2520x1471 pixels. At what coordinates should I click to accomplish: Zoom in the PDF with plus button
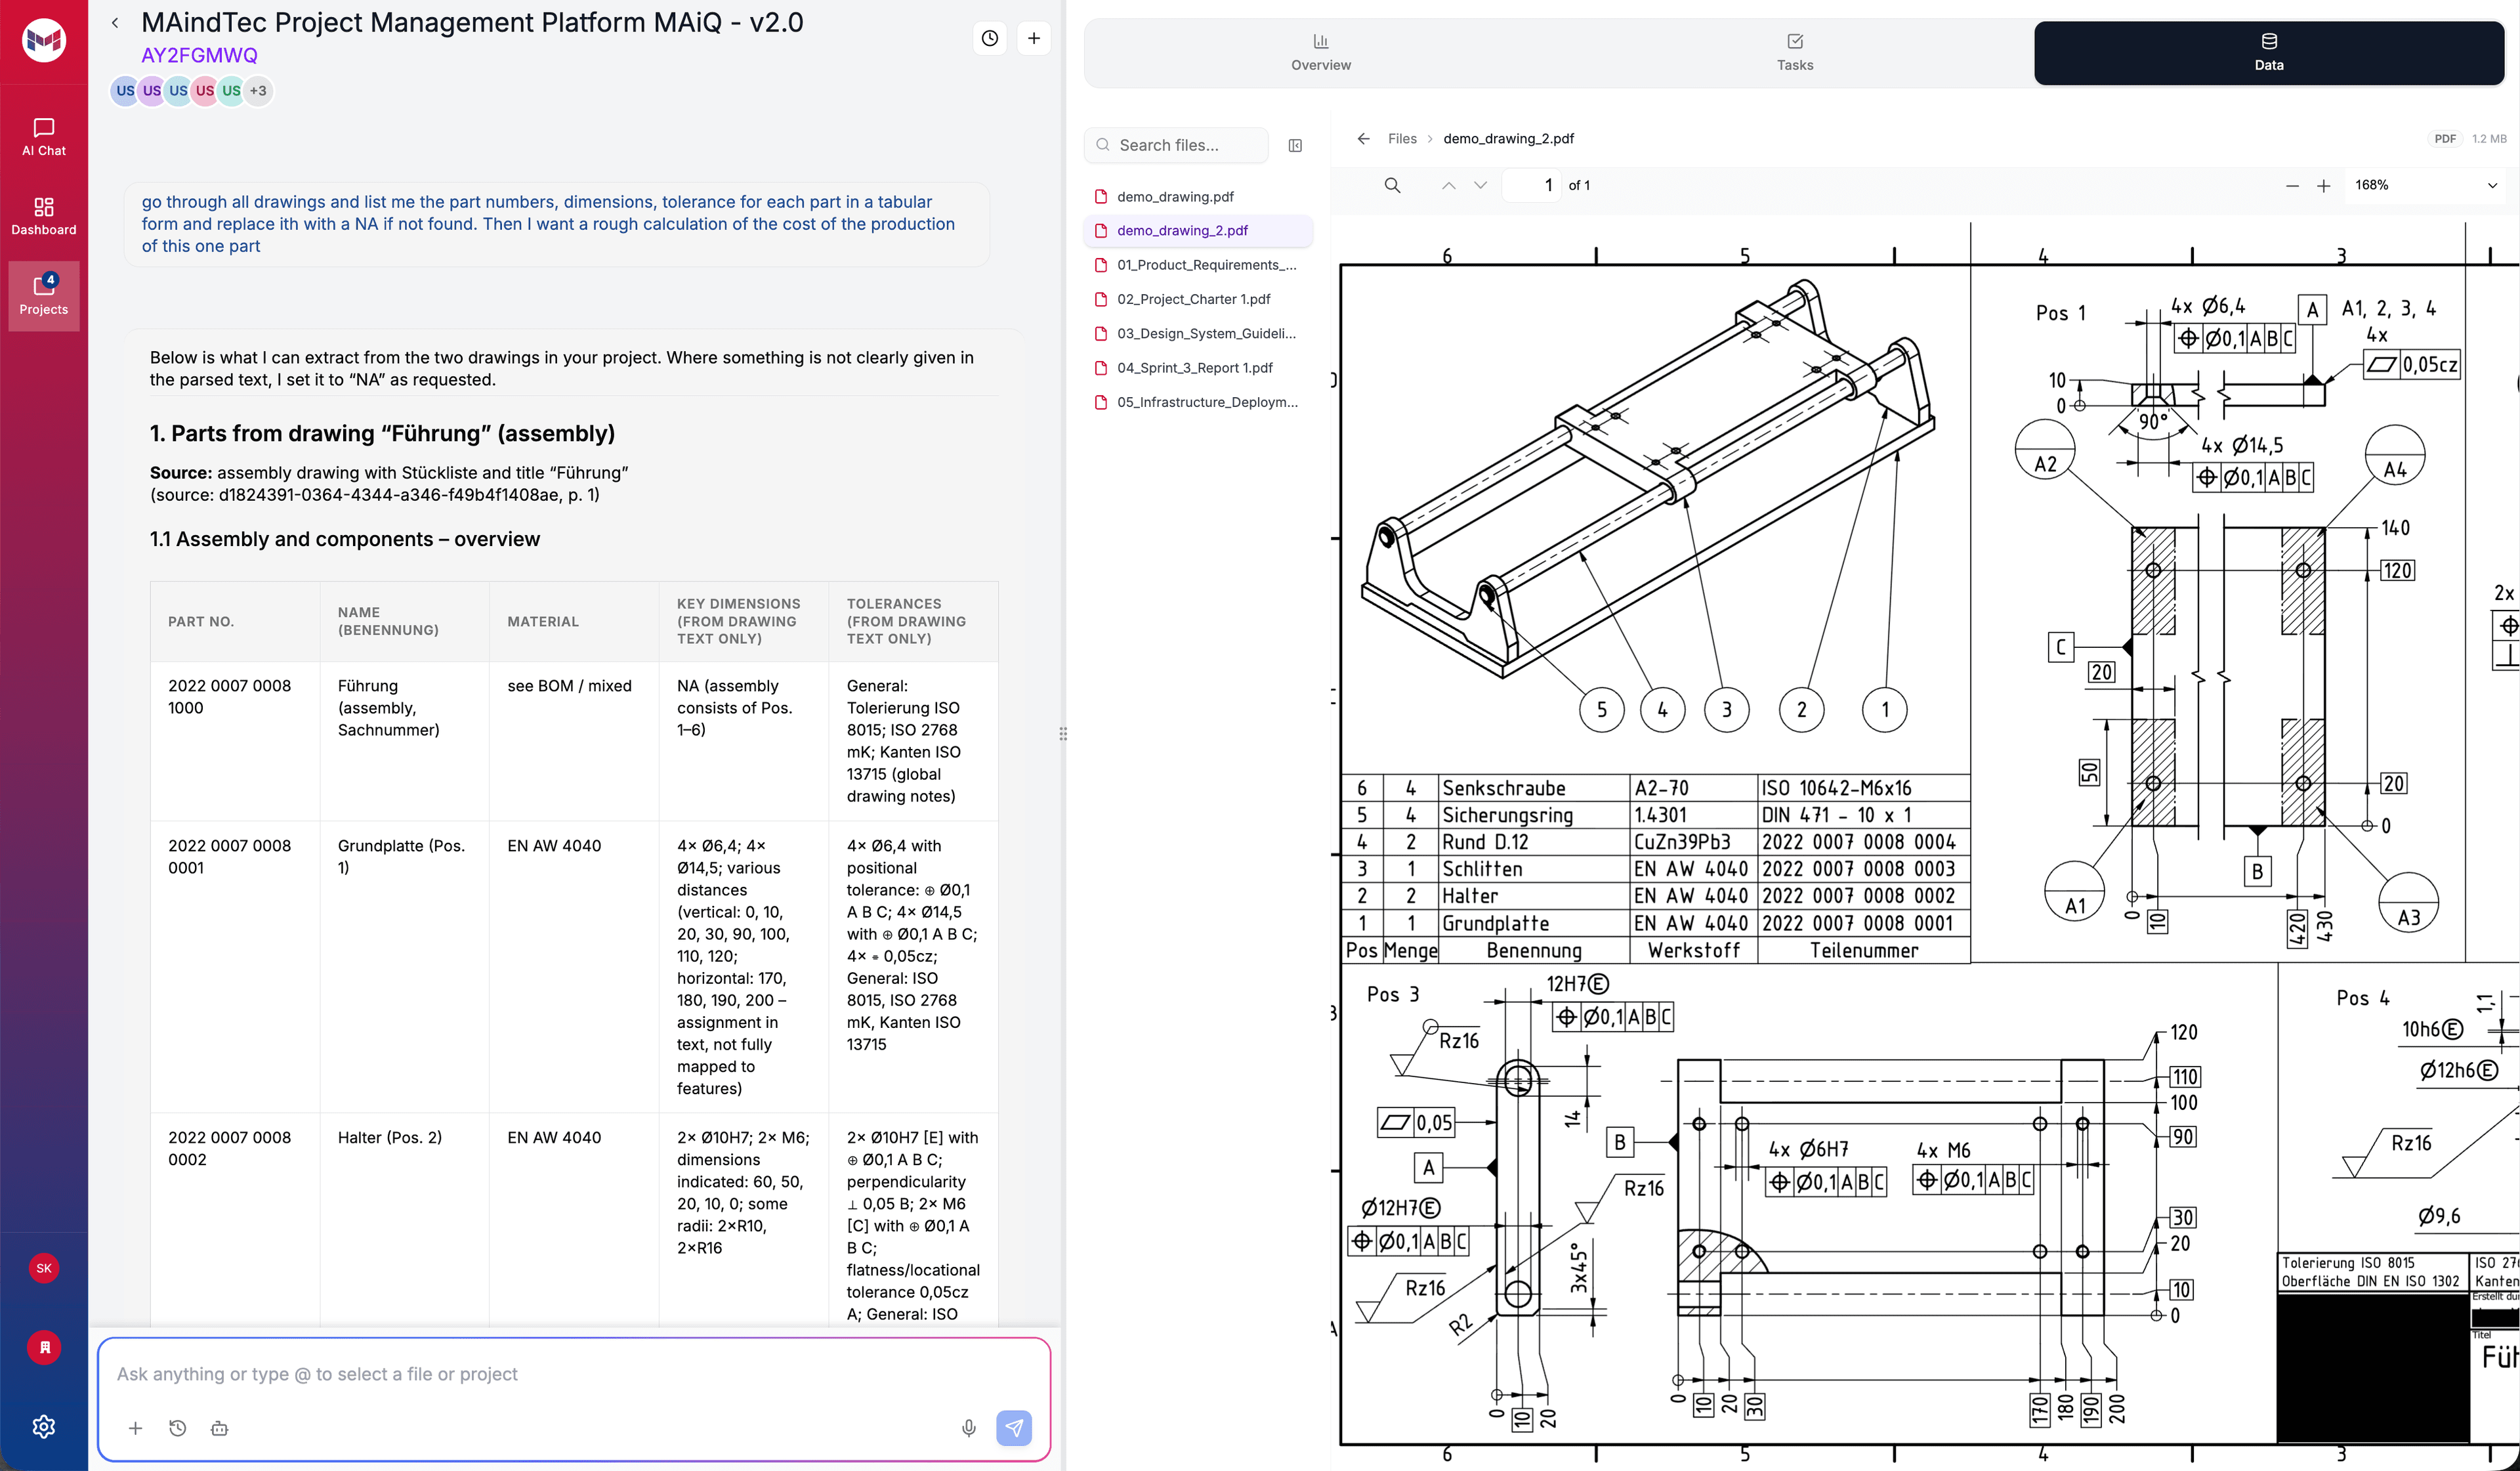[2323, 186]
